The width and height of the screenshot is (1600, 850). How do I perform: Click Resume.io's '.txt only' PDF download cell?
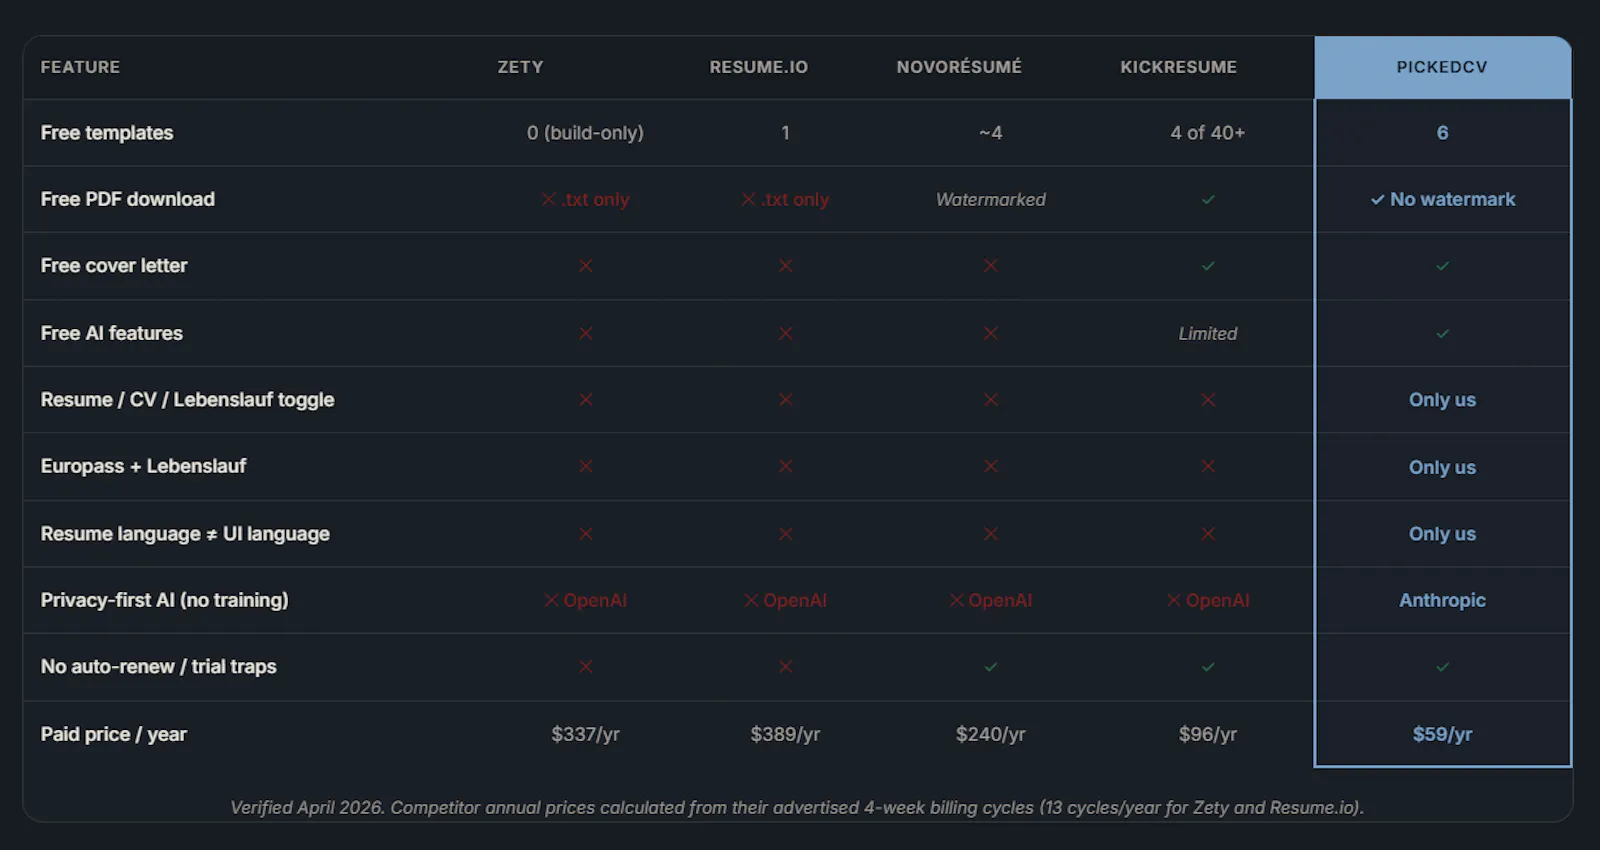click(786, 200)
